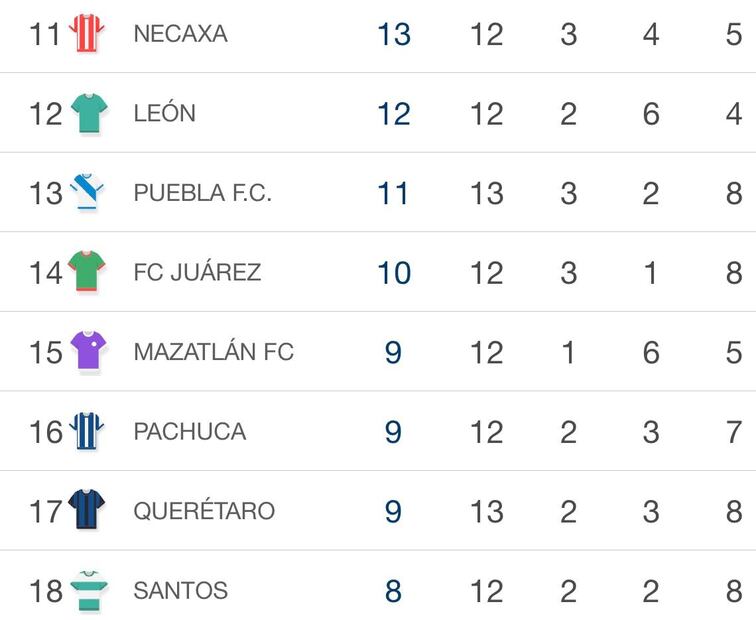Click Necaxa's 13 points value

[394, 34]
